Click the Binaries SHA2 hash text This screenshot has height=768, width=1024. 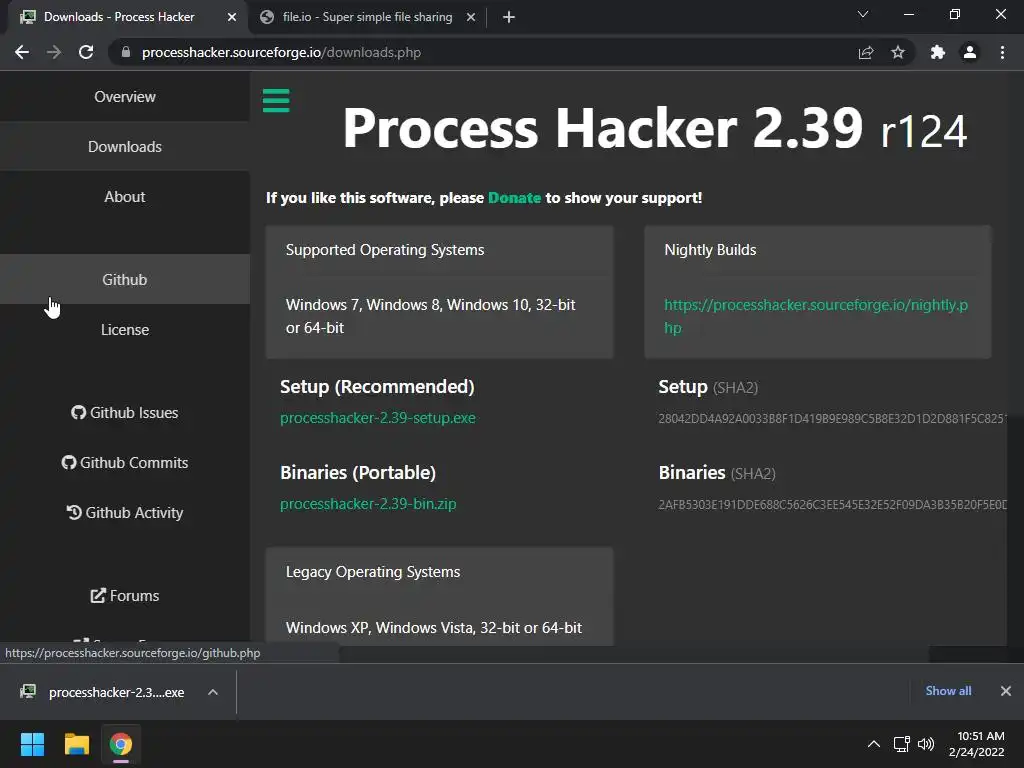pyautogui.click(x=833, y=505)
